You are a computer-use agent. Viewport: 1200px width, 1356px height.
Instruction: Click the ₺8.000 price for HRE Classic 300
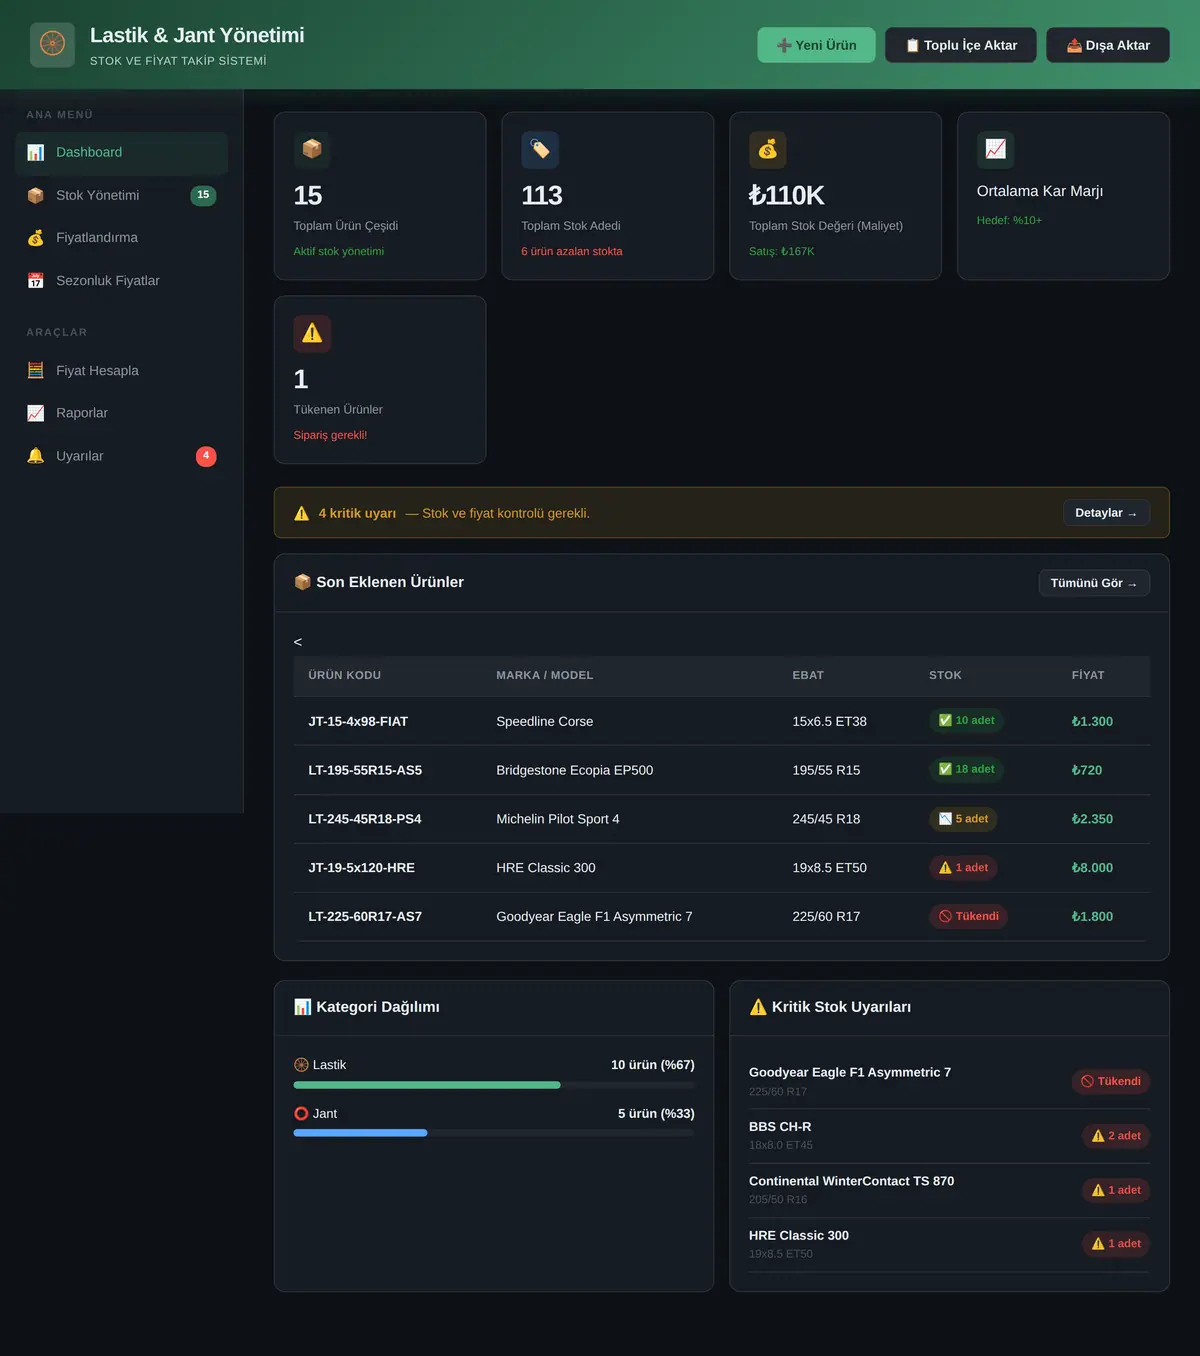click(1092, 868)
